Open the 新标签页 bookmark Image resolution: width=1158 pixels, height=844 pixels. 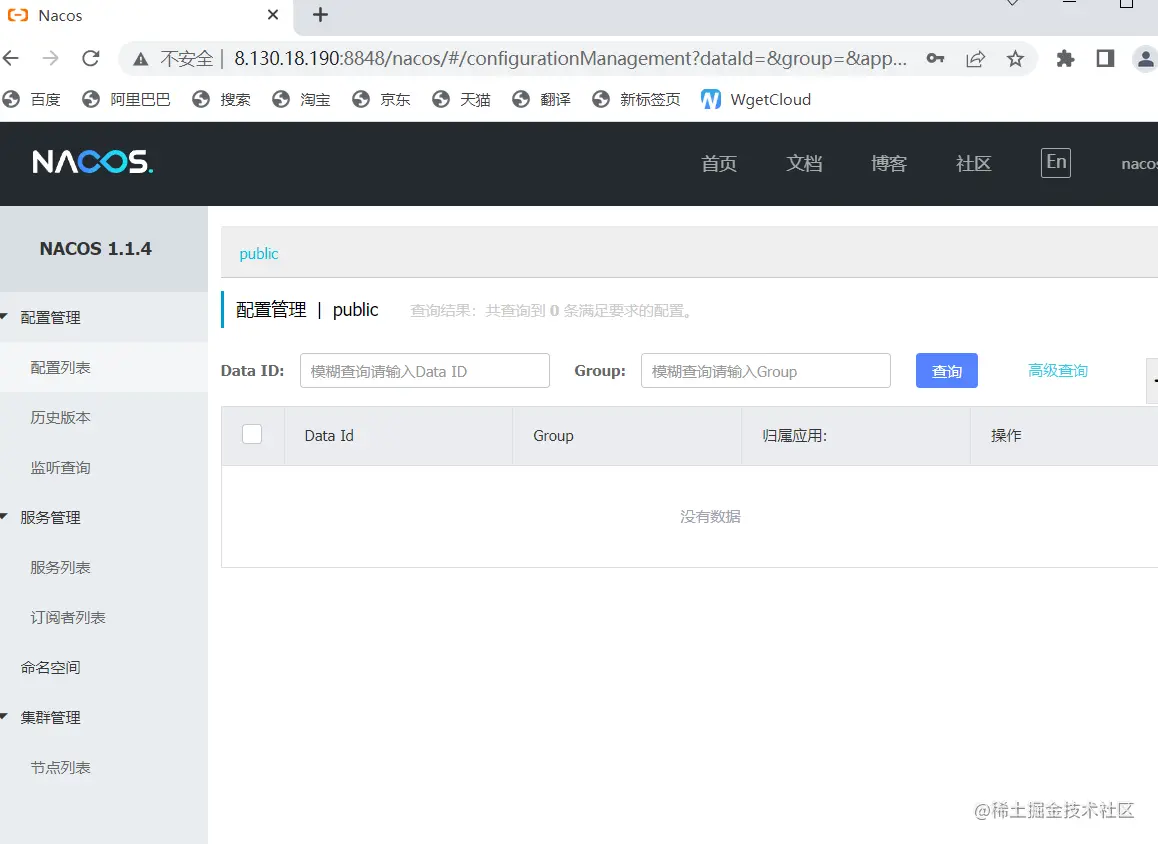637,100
